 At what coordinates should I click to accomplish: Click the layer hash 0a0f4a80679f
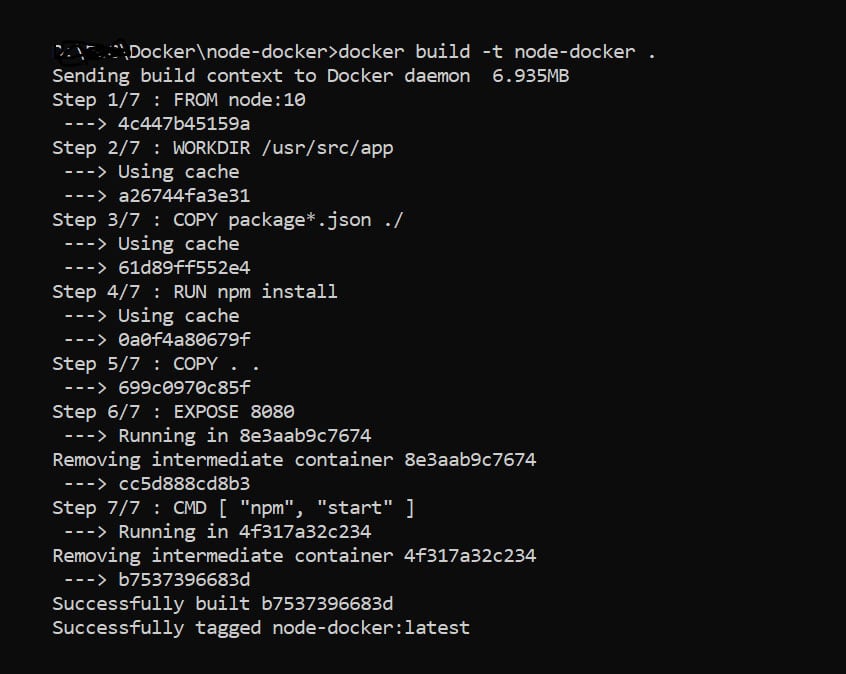[184, 340]
